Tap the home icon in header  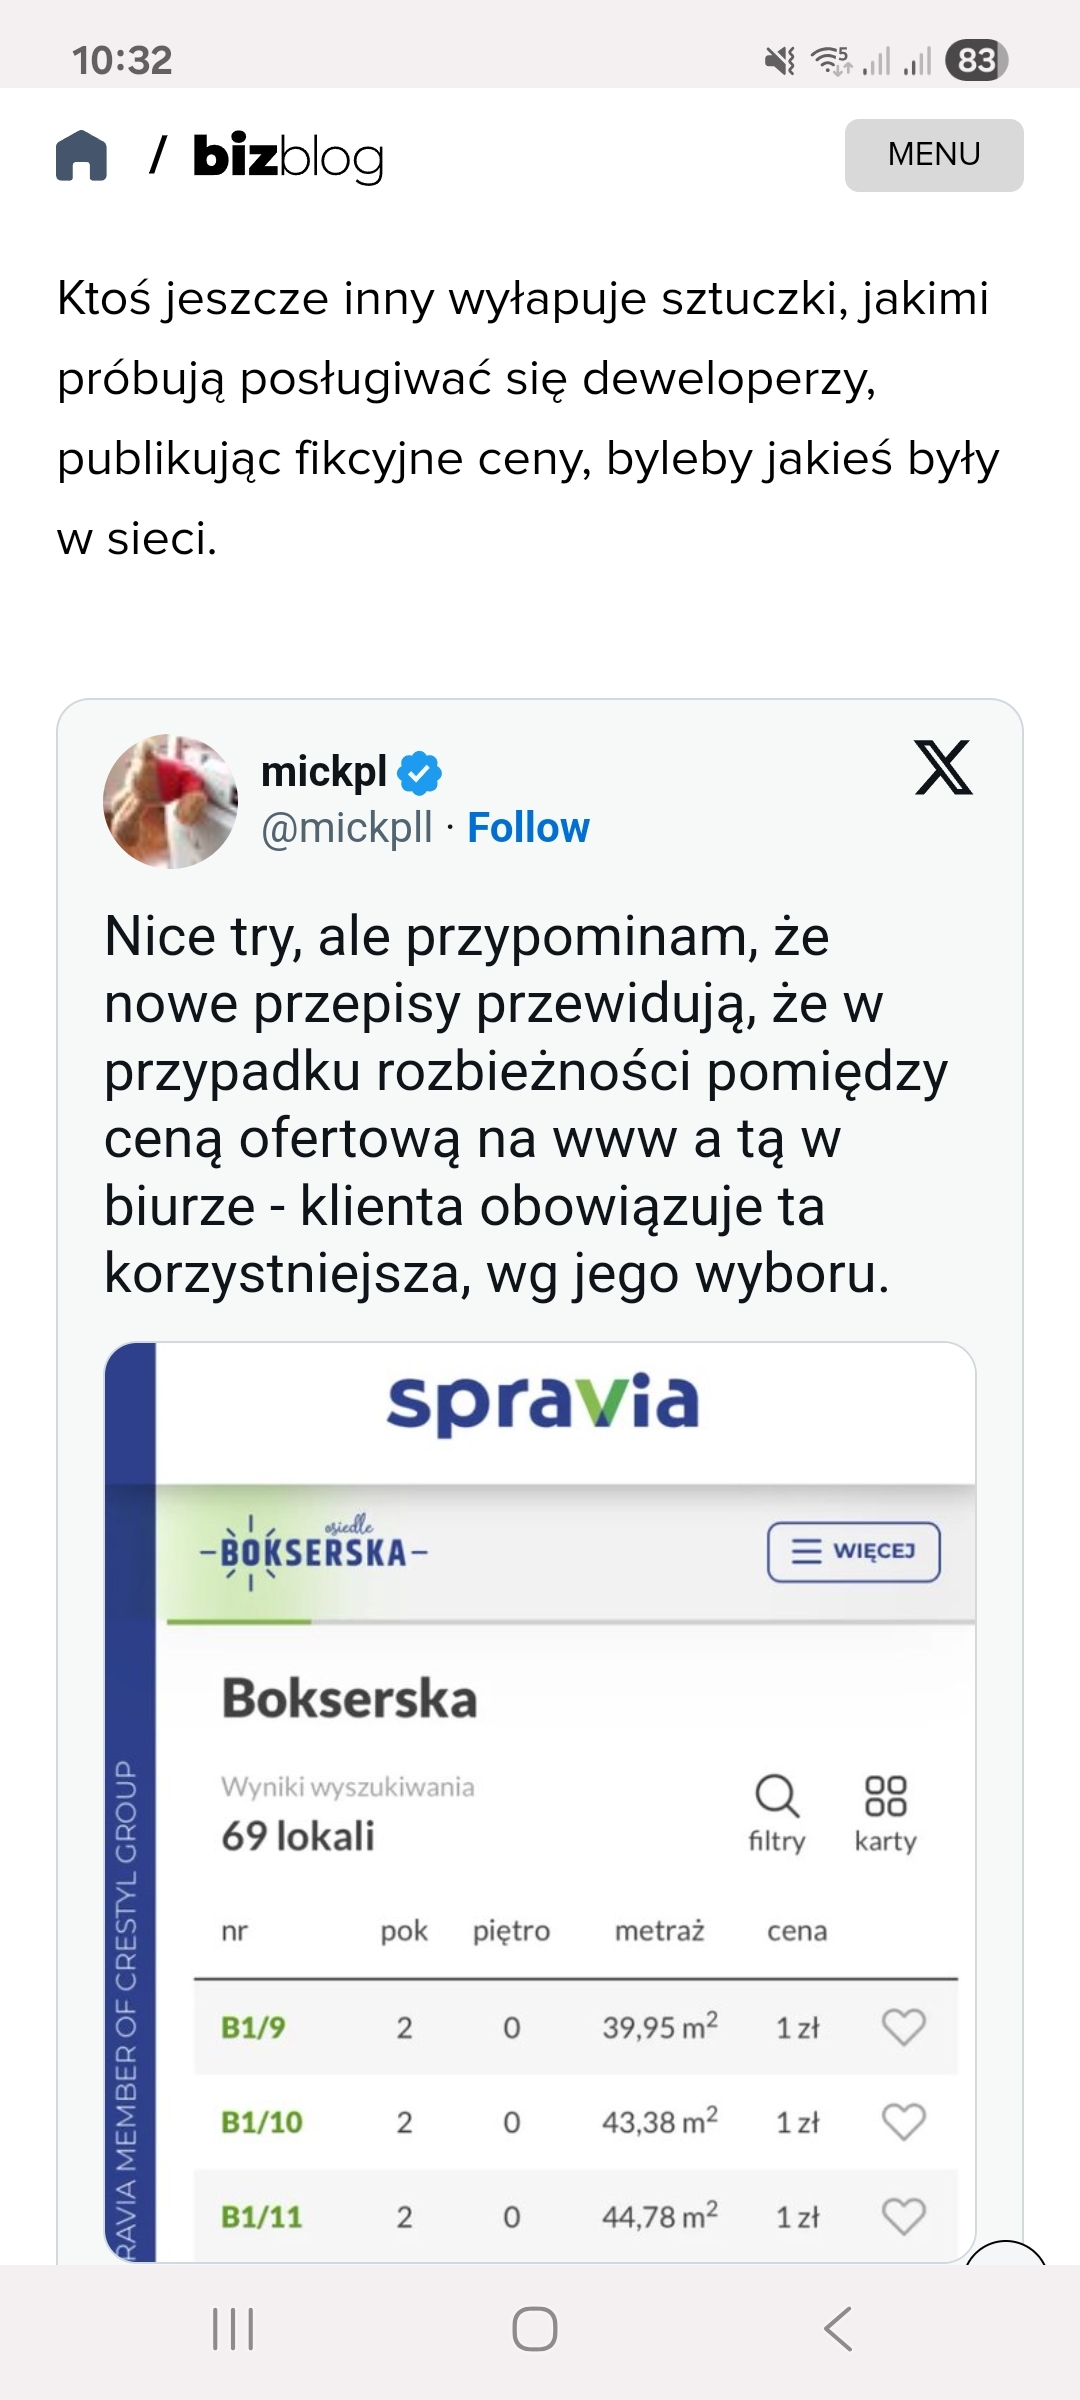pyautogui.click(x=81, y=156)
